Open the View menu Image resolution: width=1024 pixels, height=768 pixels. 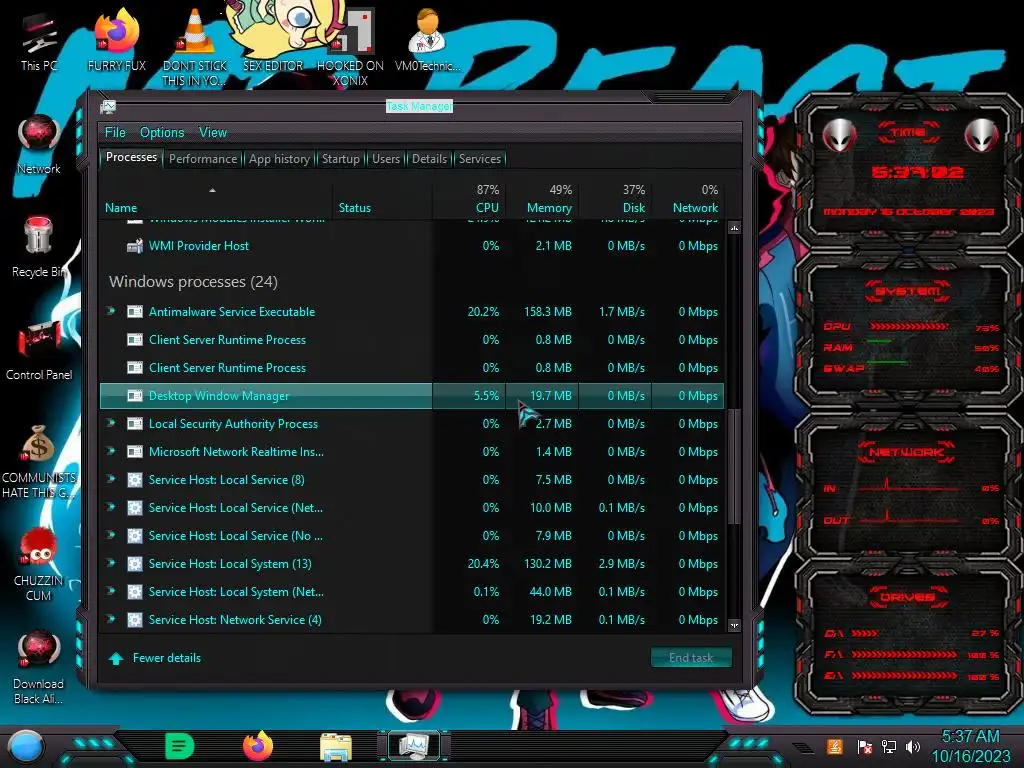(x=213, y=133)
